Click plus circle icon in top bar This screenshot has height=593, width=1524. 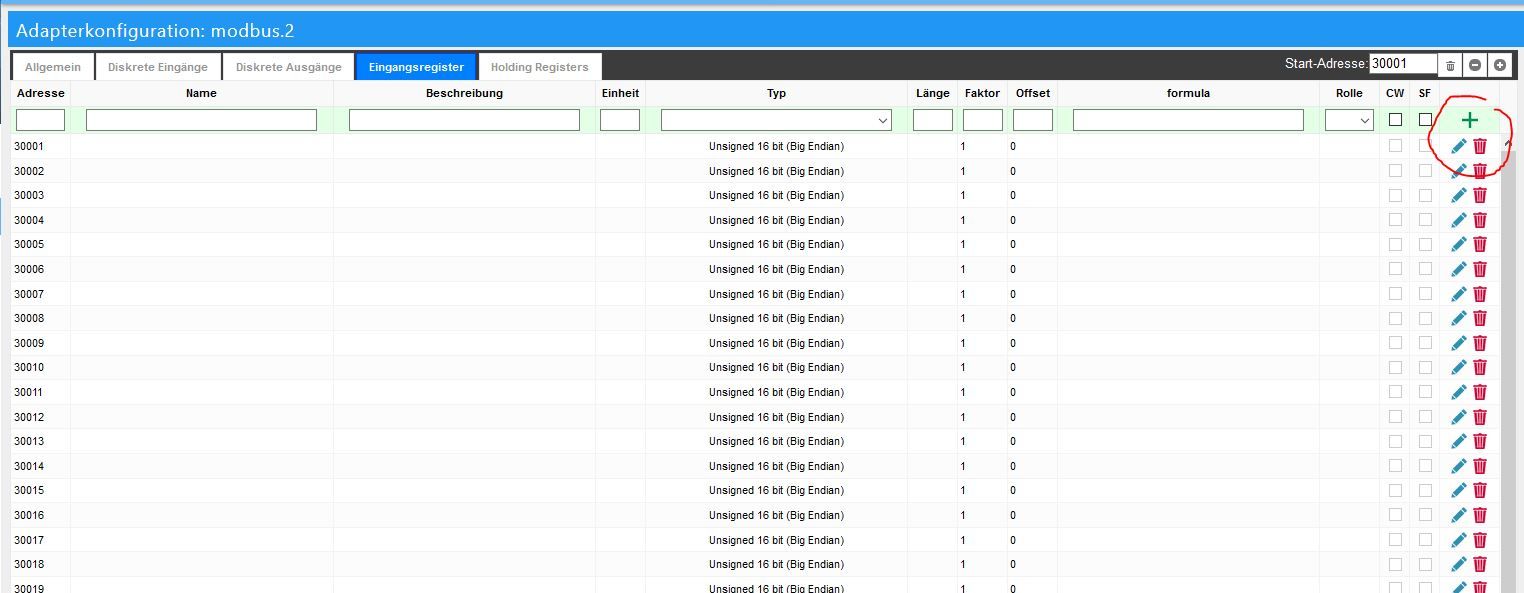click(1500, 65)
